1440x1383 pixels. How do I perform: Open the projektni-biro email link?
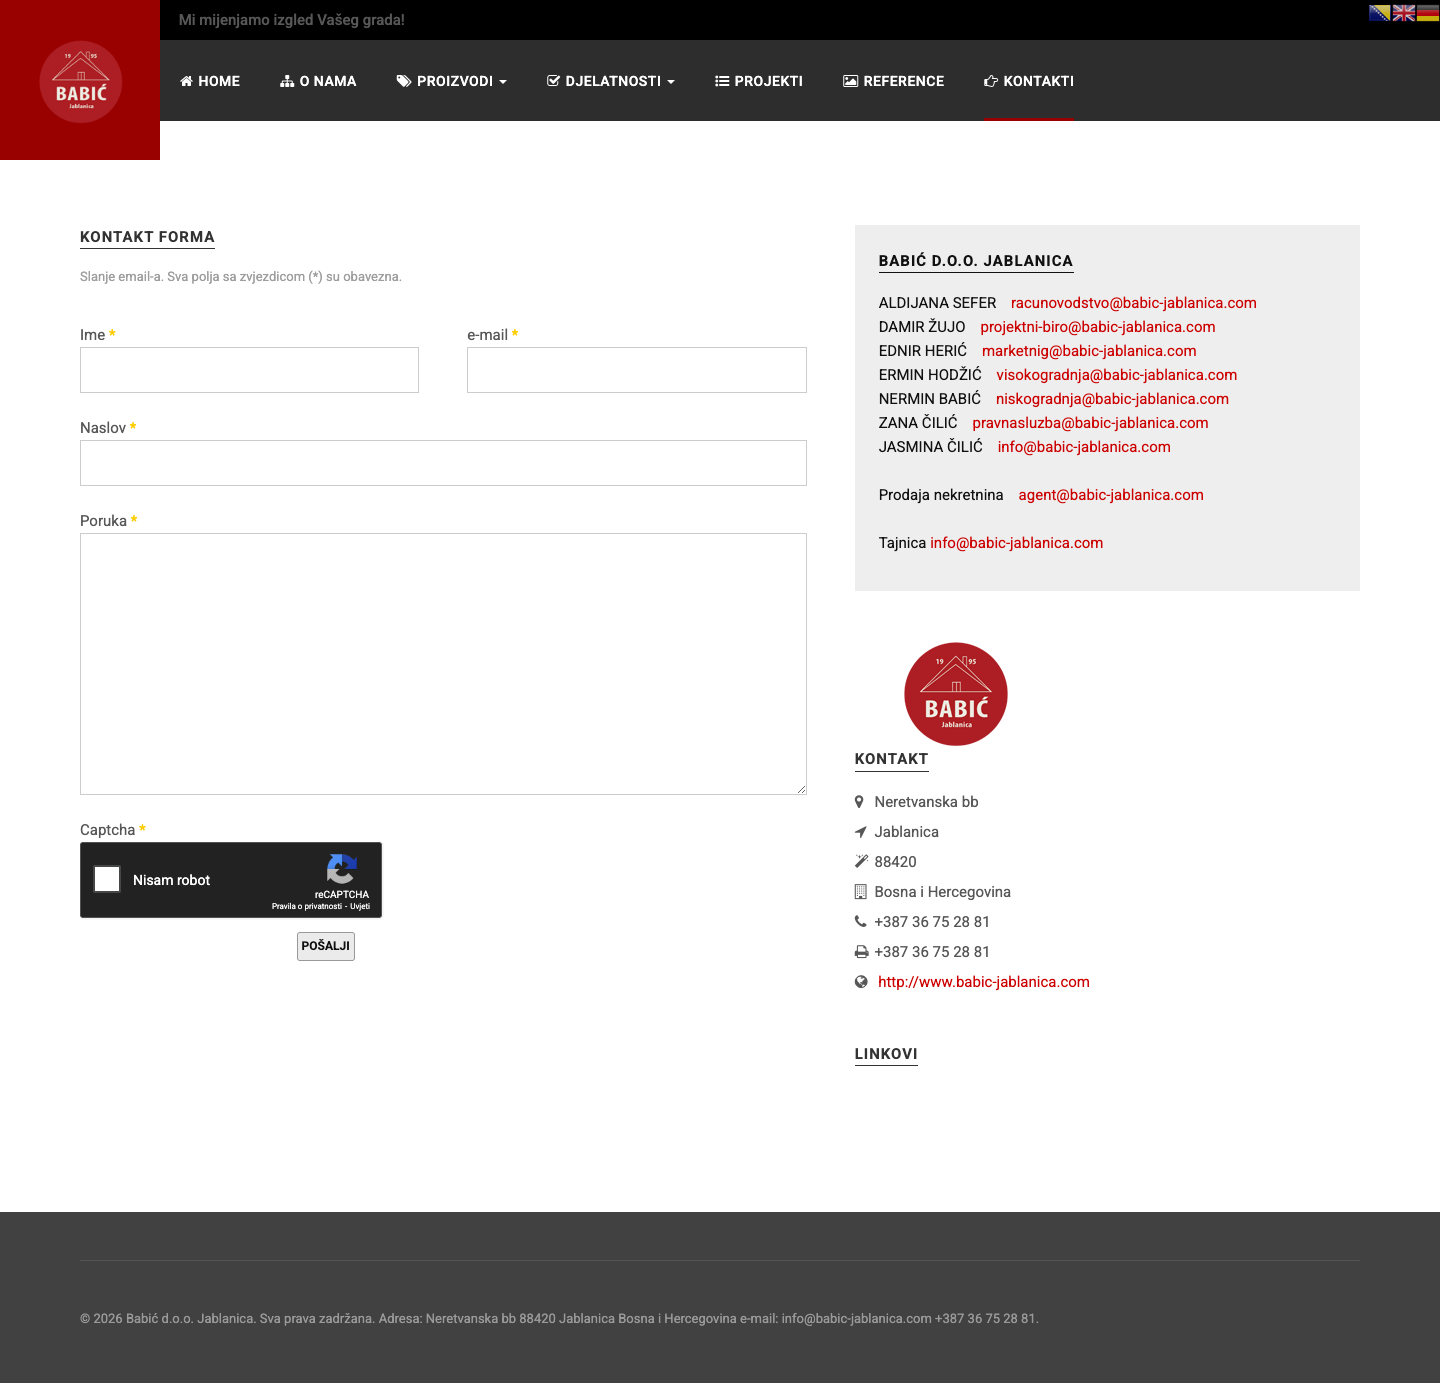coord(1098,327)
